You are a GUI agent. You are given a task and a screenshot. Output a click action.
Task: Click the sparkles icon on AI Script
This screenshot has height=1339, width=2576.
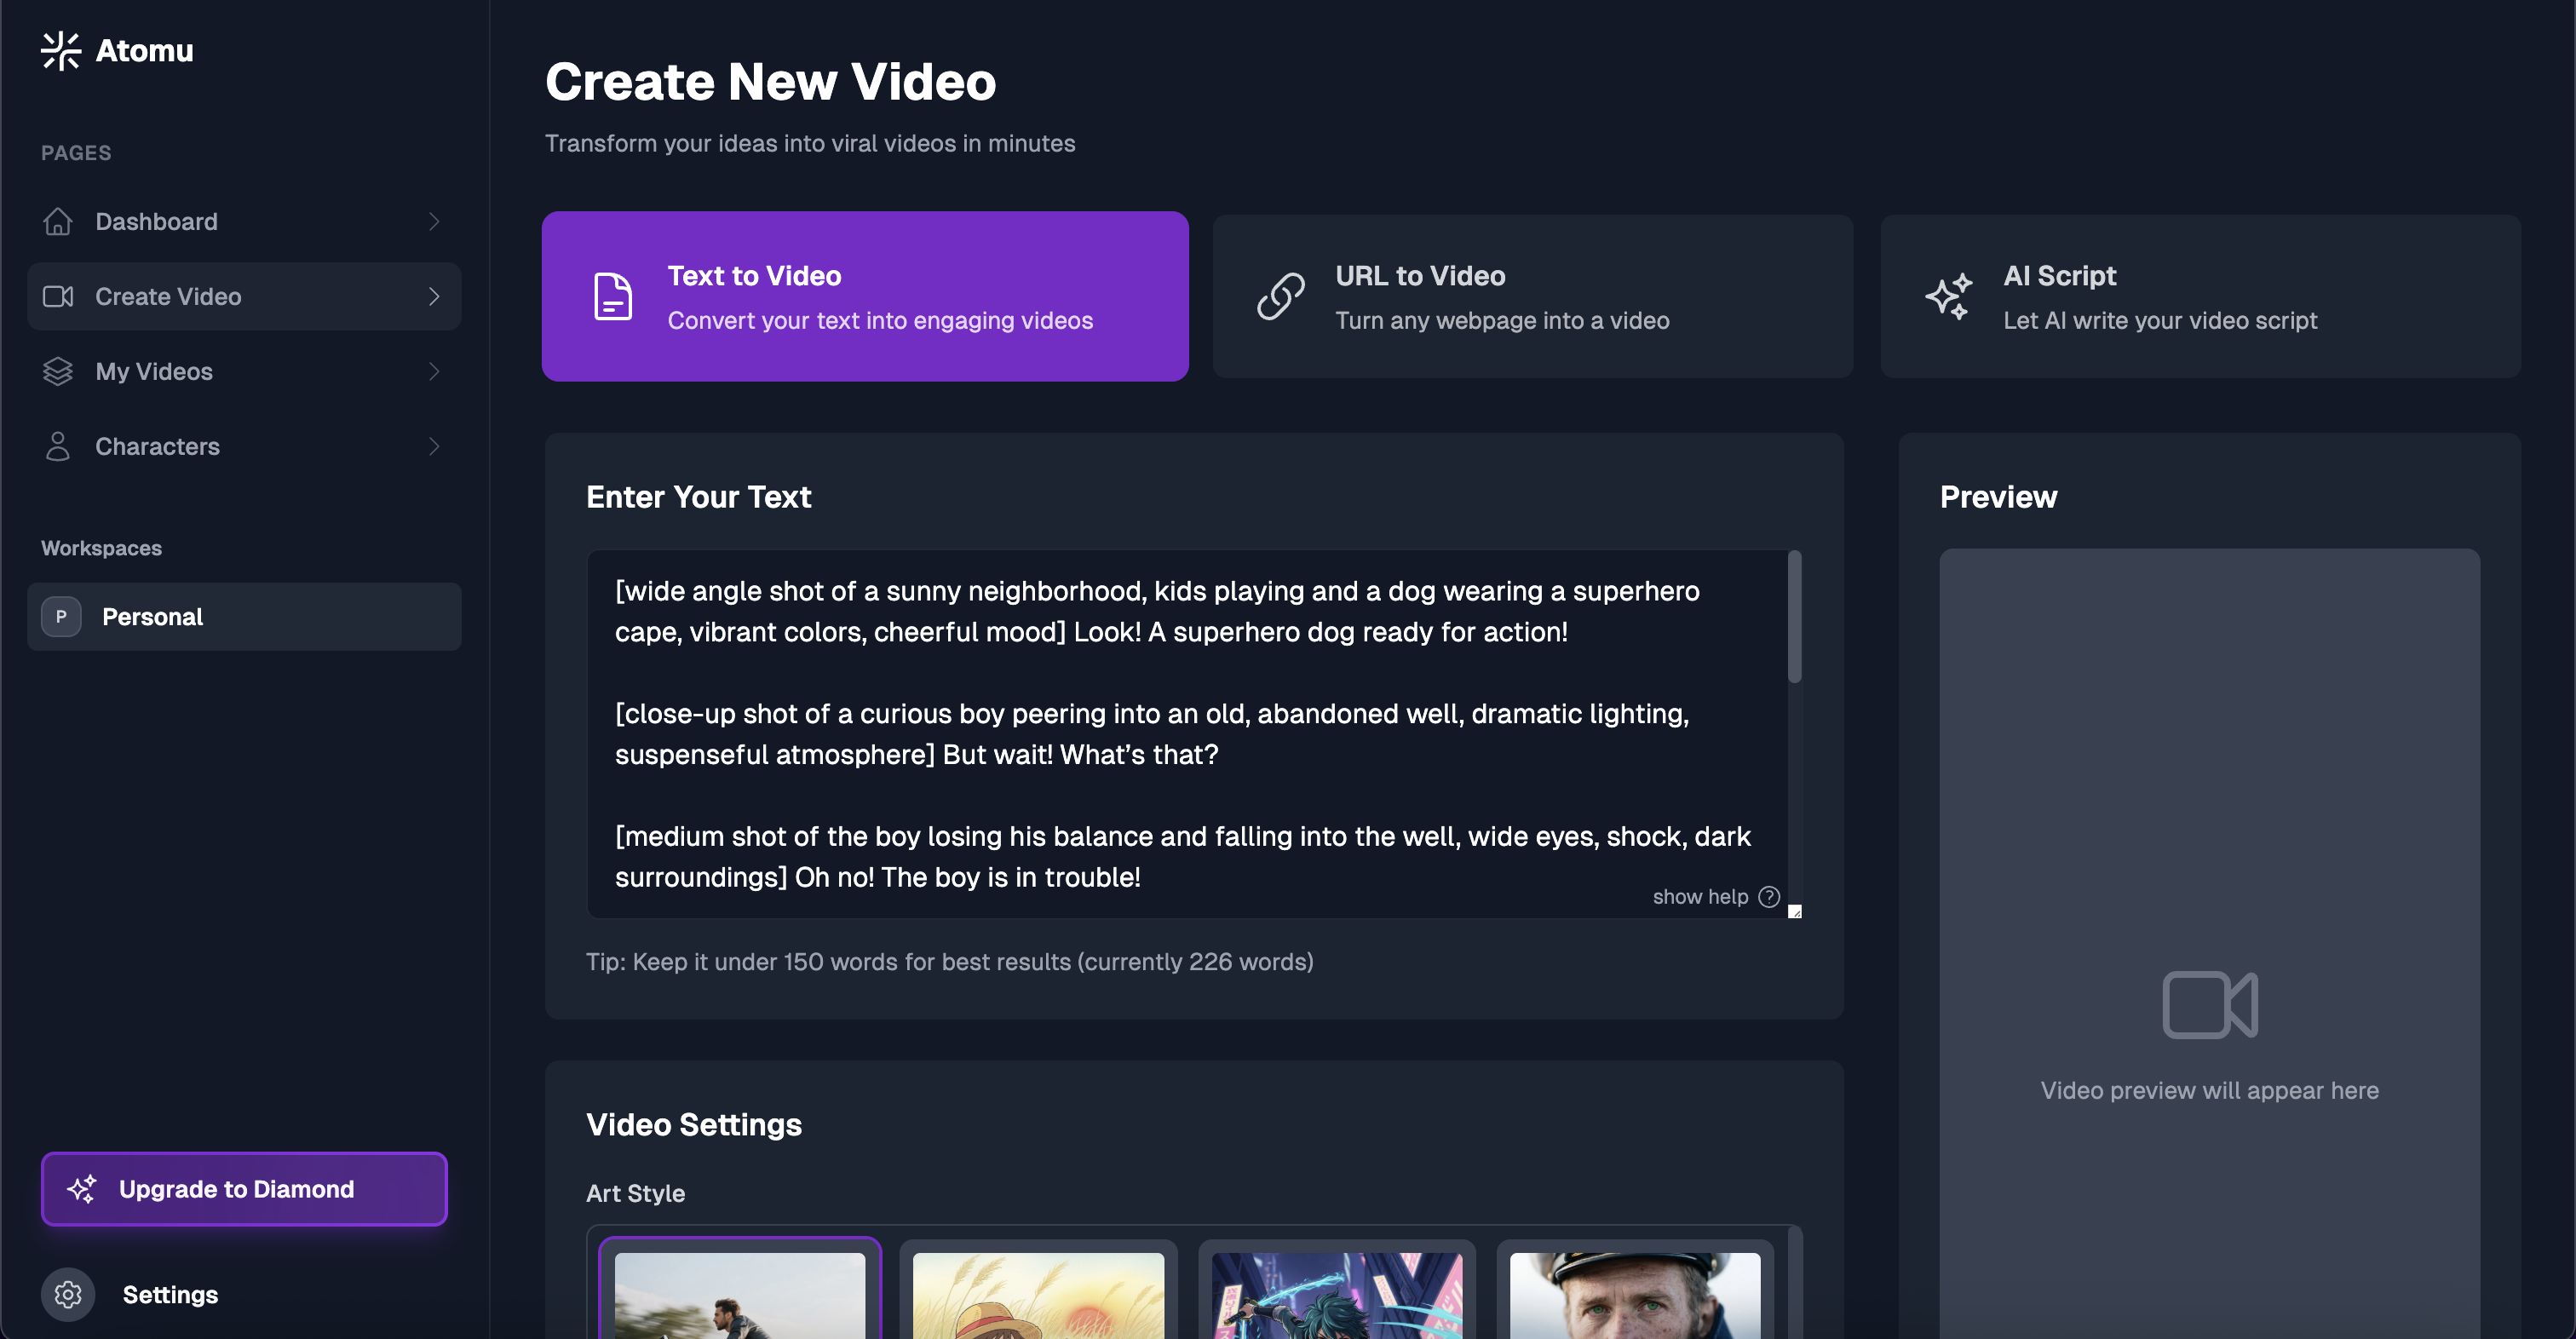[1949, 296]
